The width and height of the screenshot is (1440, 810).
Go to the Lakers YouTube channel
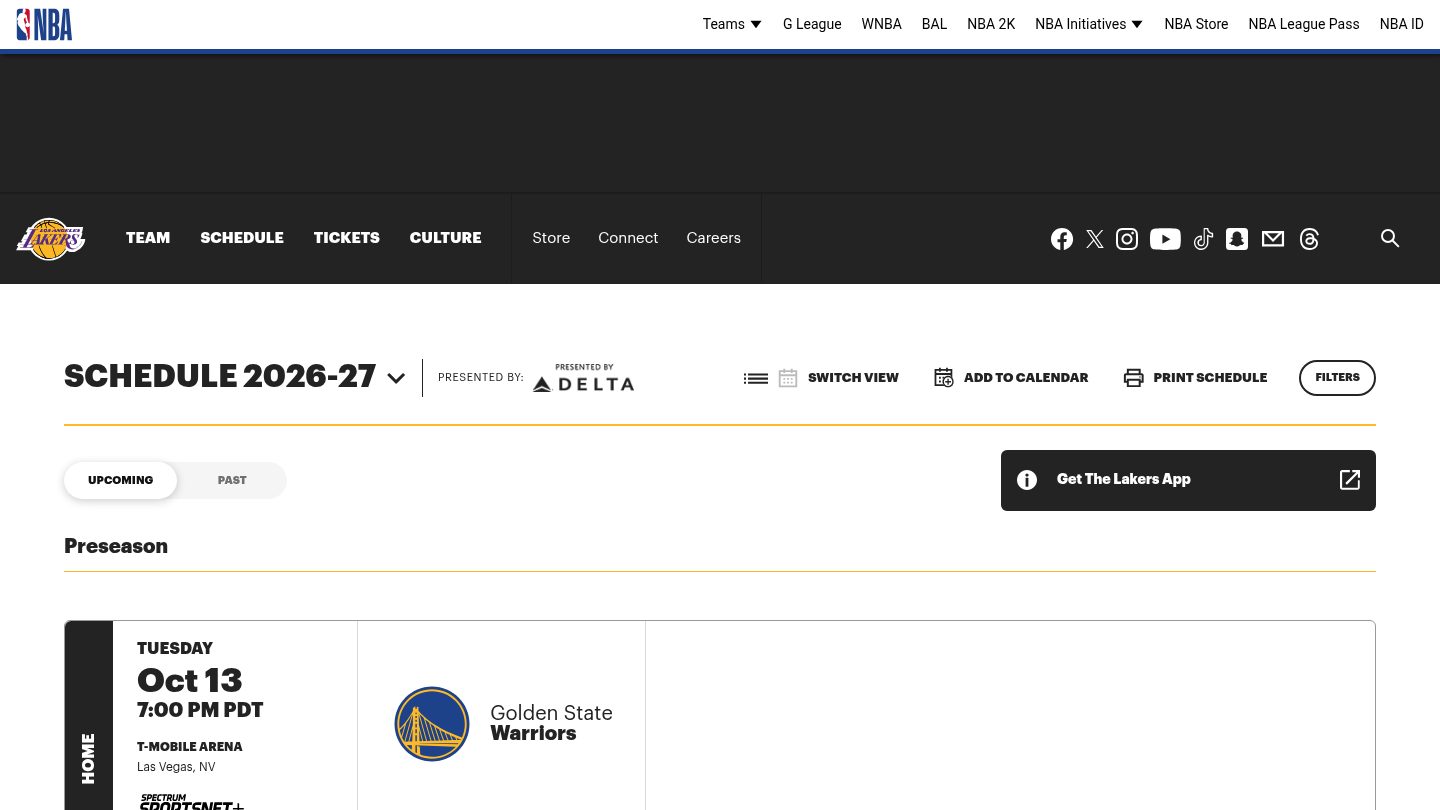click(x=1165, y=239)
